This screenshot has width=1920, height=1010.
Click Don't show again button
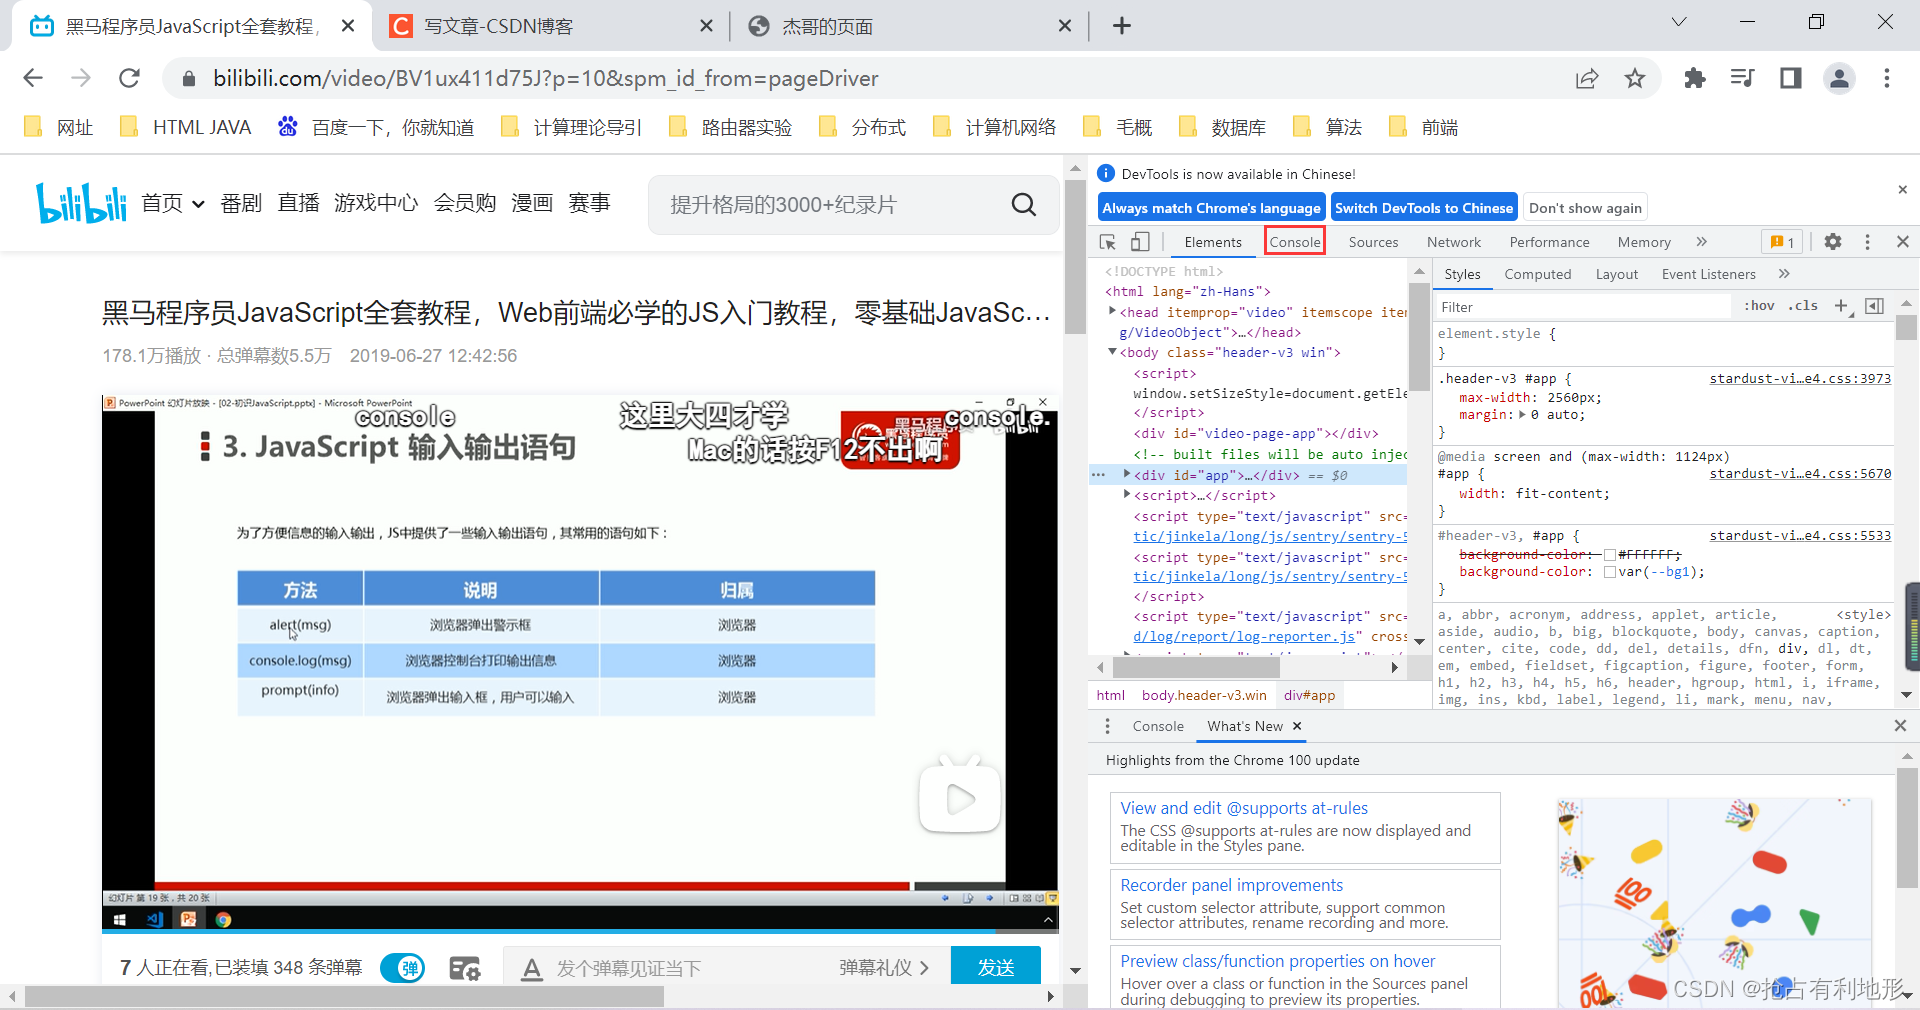[1585, 208]
